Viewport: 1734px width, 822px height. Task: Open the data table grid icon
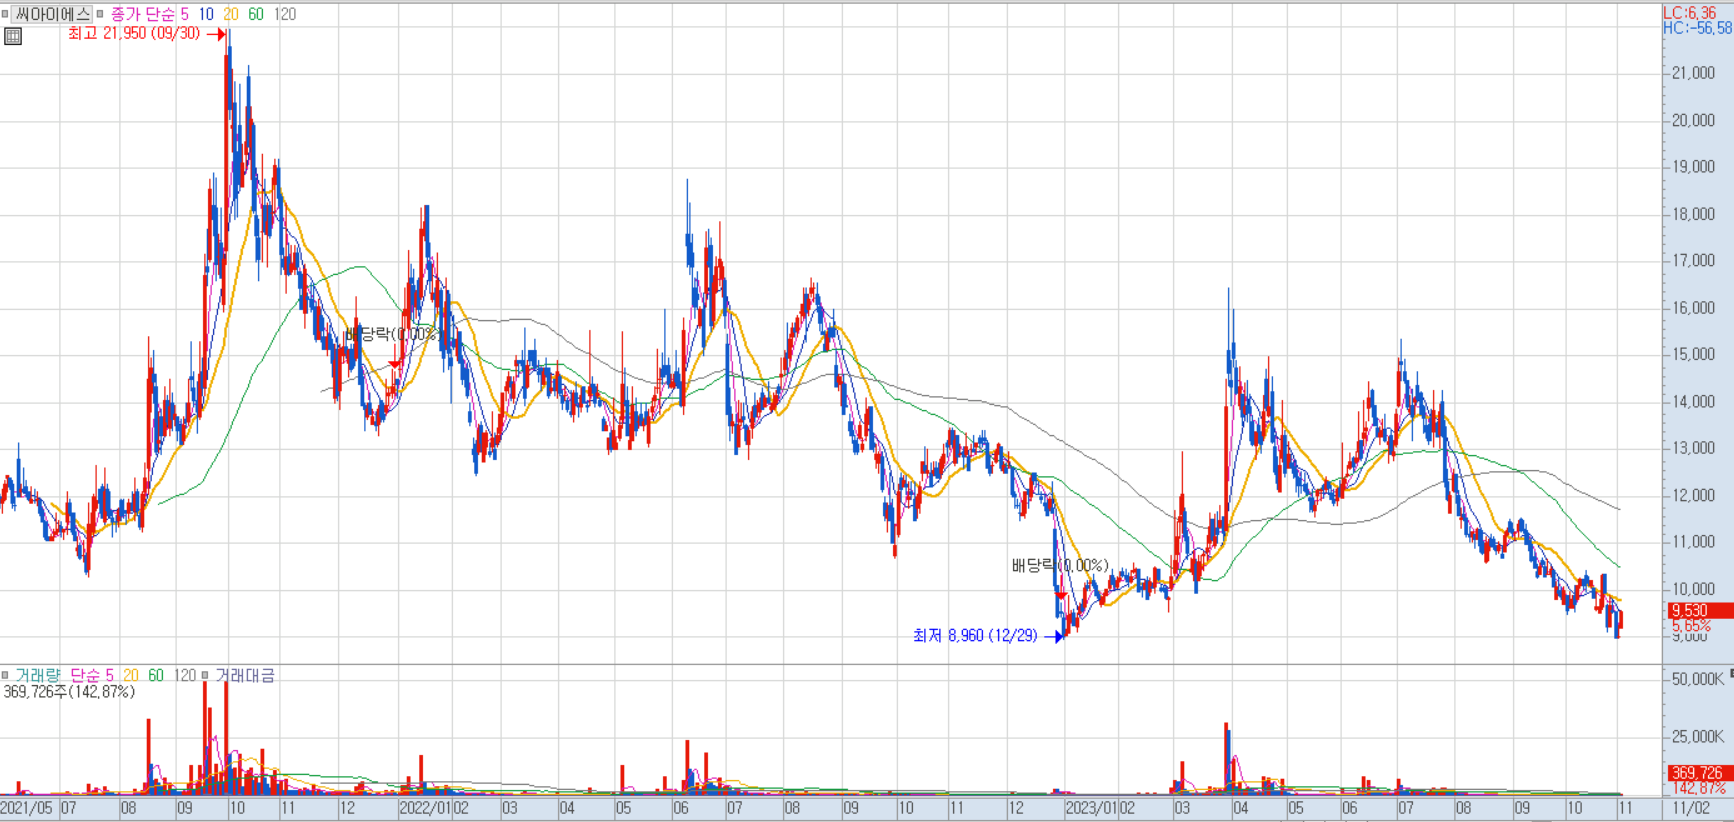[13, 37]
